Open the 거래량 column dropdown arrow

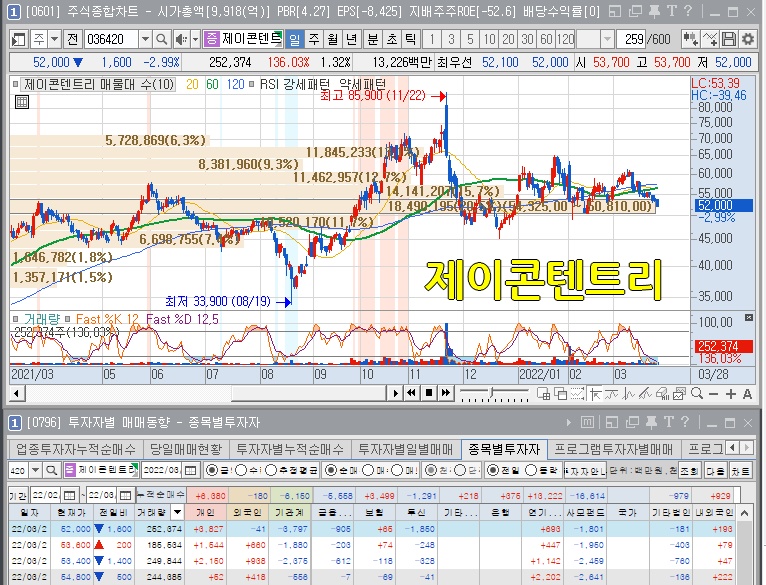[177, 513]
